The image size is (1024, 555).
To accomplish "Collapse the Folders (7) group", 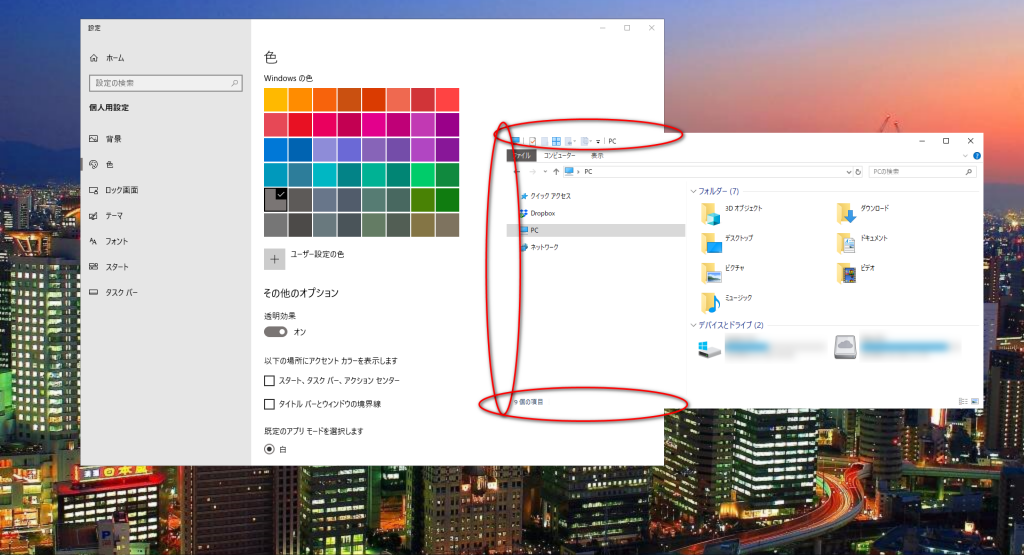I will click(x=694, y=190).
